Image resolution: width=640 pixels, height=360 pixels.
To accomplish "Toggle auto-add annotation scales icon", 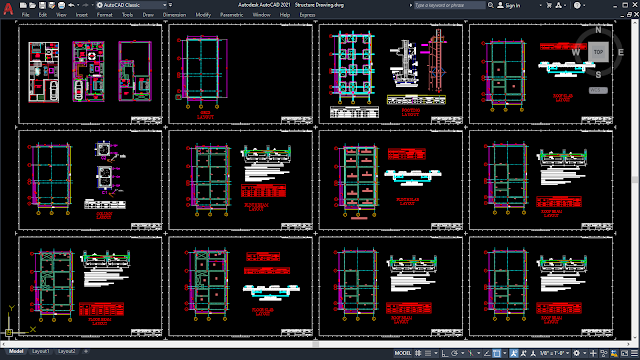I will point(523,353).
